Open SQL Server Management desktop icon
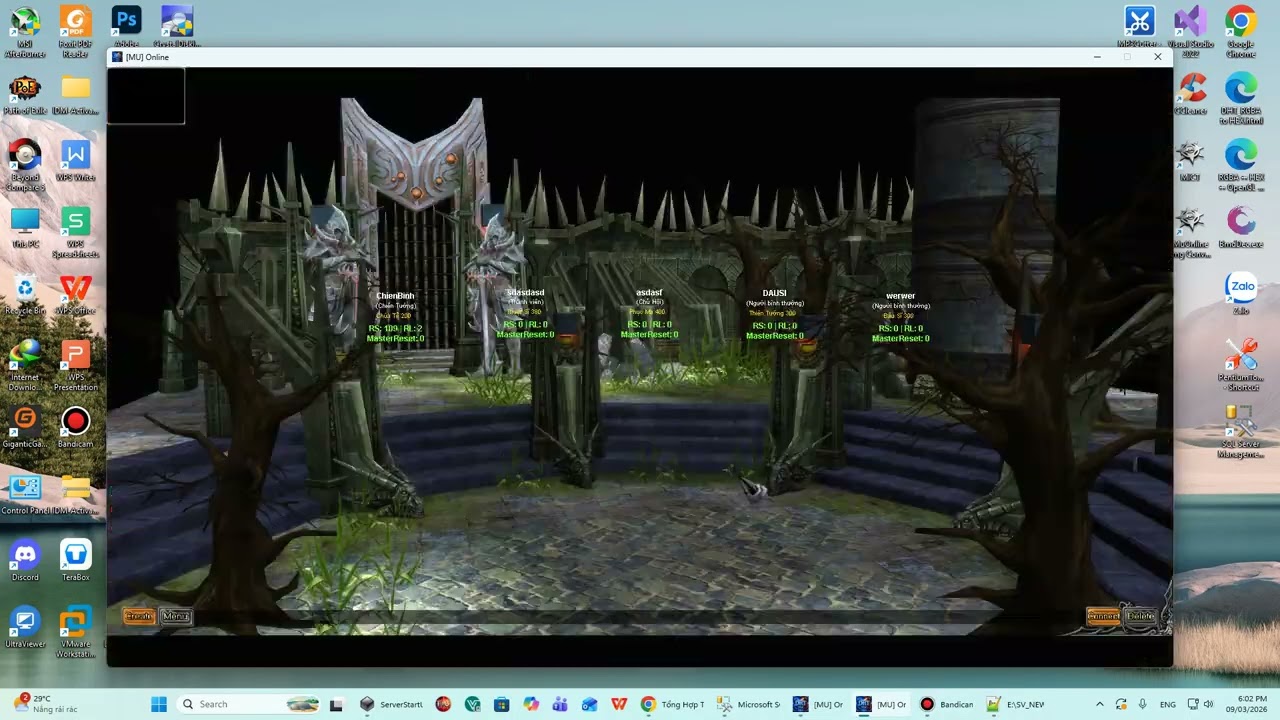This screenshot has width=1280, height=720. click(x=1241, y=432)
